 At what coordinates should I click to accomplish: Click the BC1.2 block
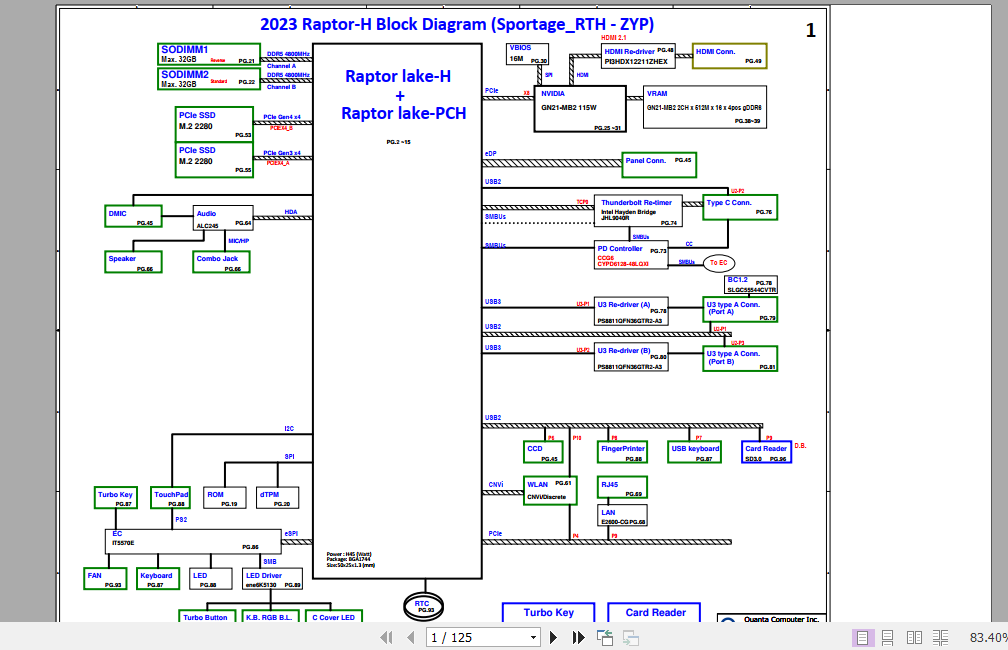coord(752,285)
